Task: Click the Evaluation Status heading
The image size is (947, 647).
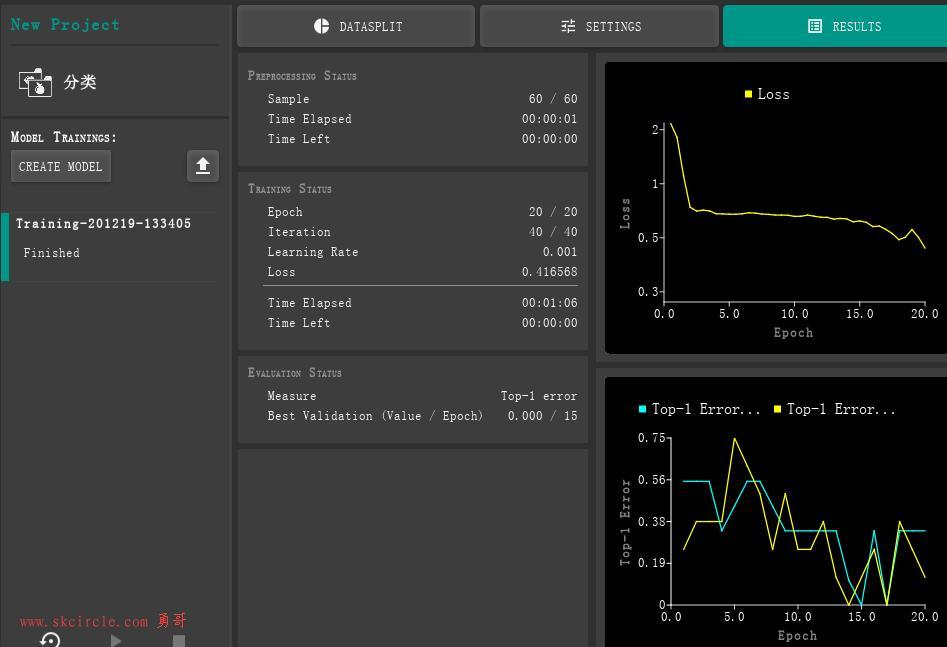Action: (x=295, y=373)
